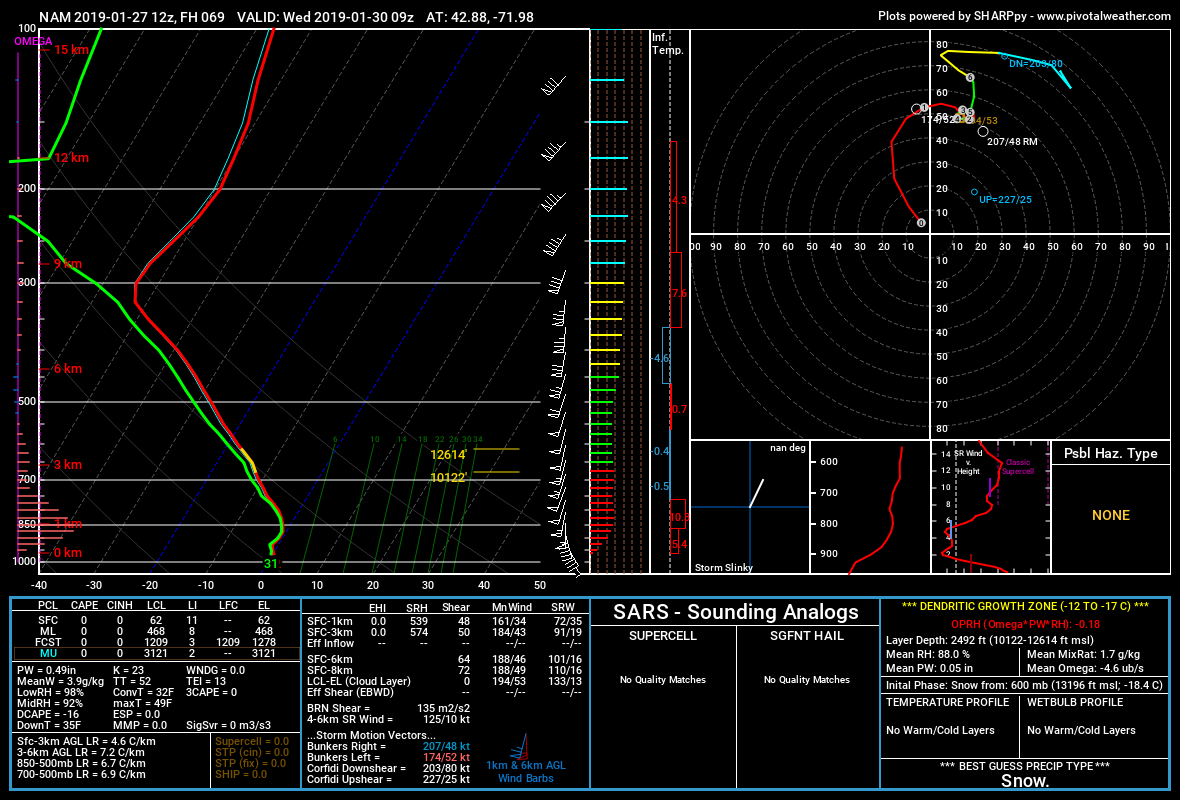Click the VALID Wed 2019-01-30 09z text
The width and height of the screenshot is (1180, 800).
pos(325,17)
